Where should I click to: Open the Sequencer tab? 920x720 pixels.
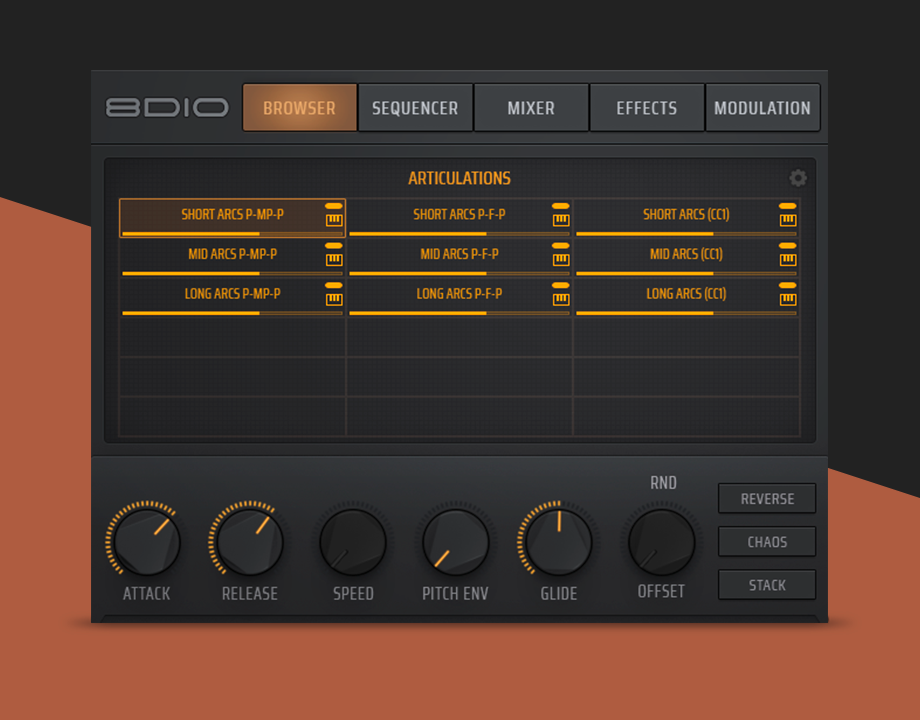coord(415,108)
